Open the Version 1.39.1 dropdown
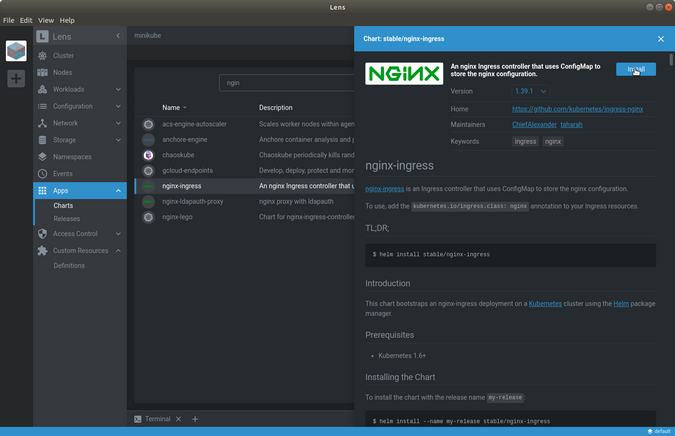Screen dimensions: 675x436 [x=529, y=91]
